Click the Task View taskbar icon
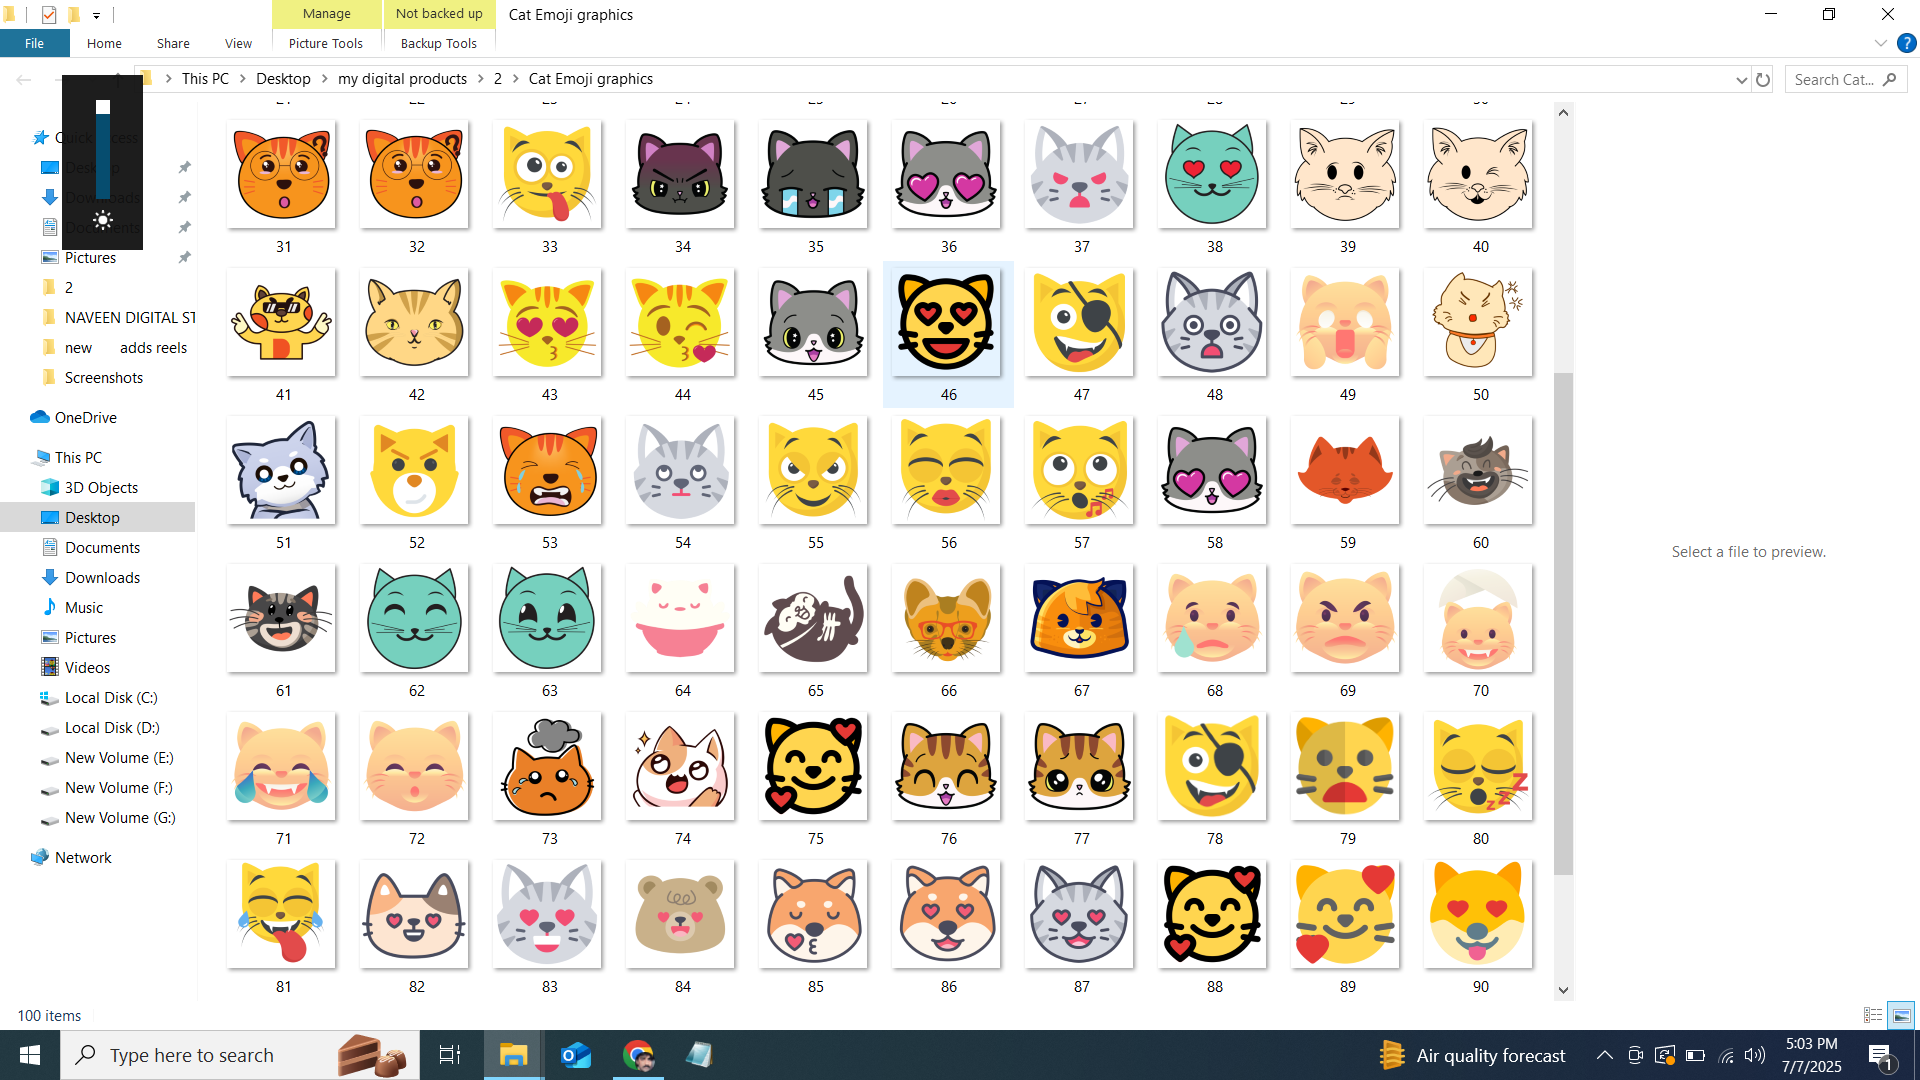Viewport: 1920px width, 1080px height. [450, 1055]
